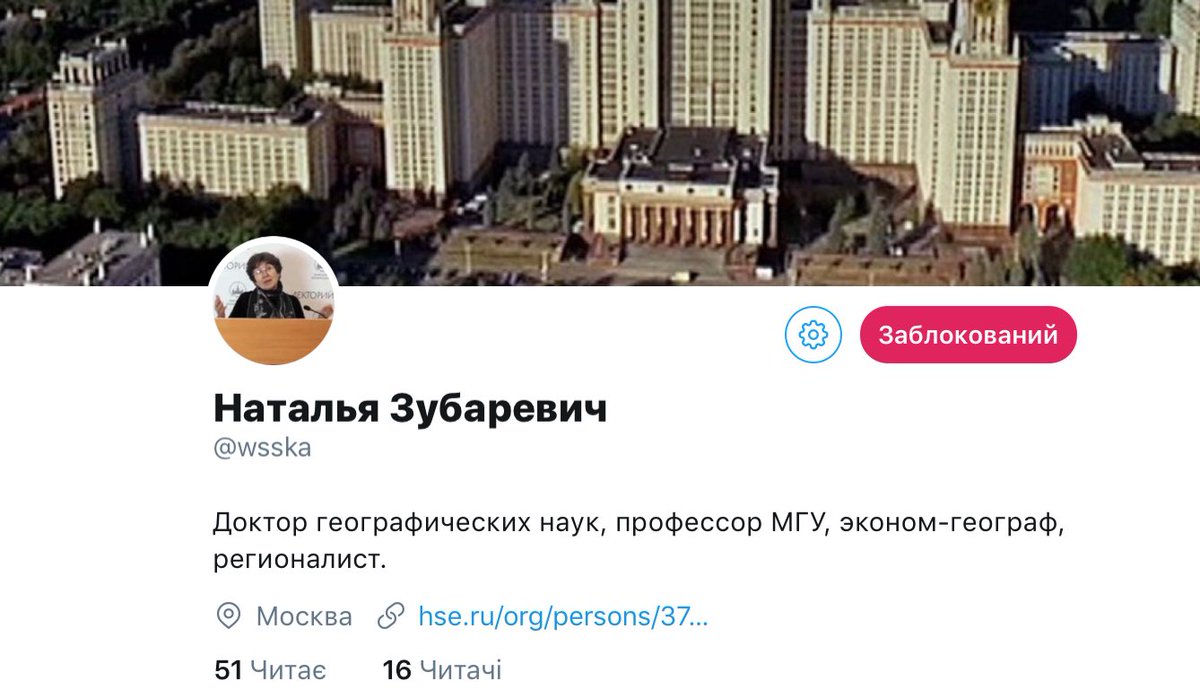Click the follower count number 16
The width and height of the screenshot is (1200, 690).
coord(397,669)
